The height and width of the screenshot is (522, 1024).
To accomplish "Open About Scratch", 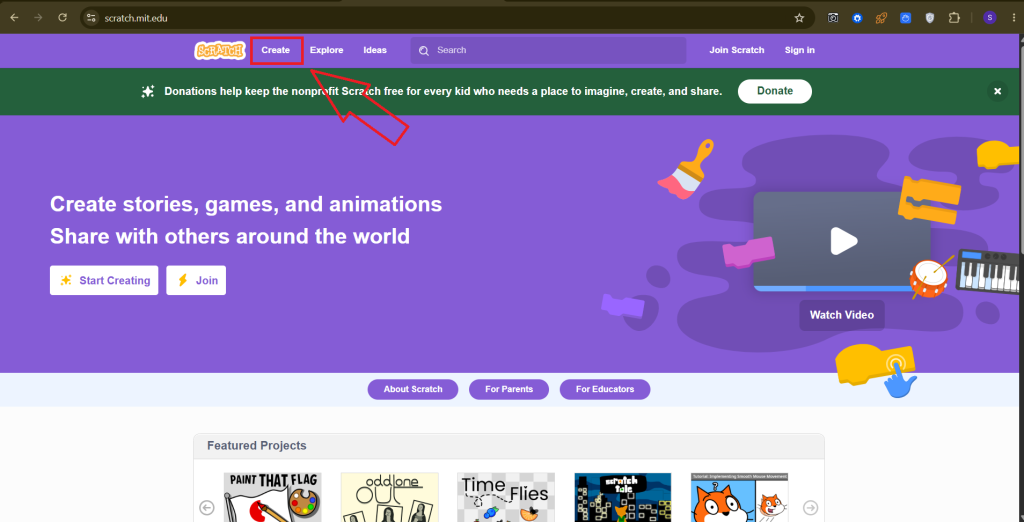I will point(413,389).
